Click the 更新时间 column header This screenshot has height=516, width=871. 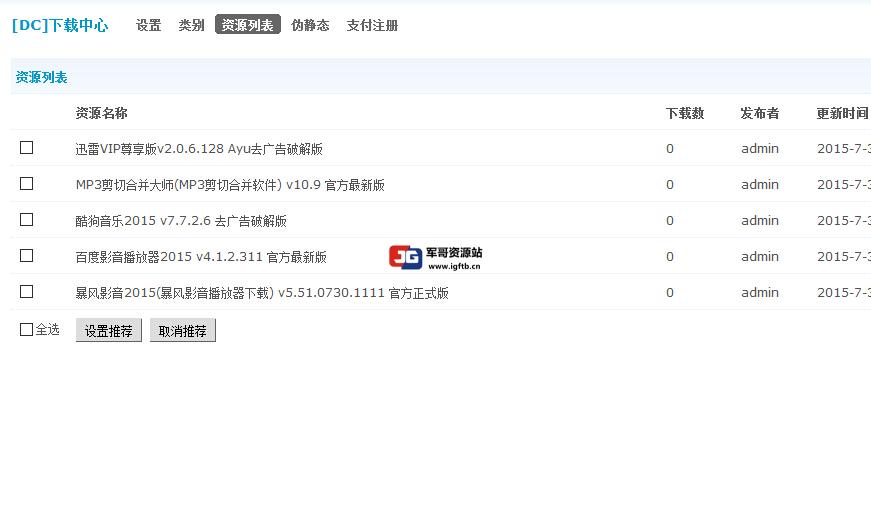click(842, 113)
